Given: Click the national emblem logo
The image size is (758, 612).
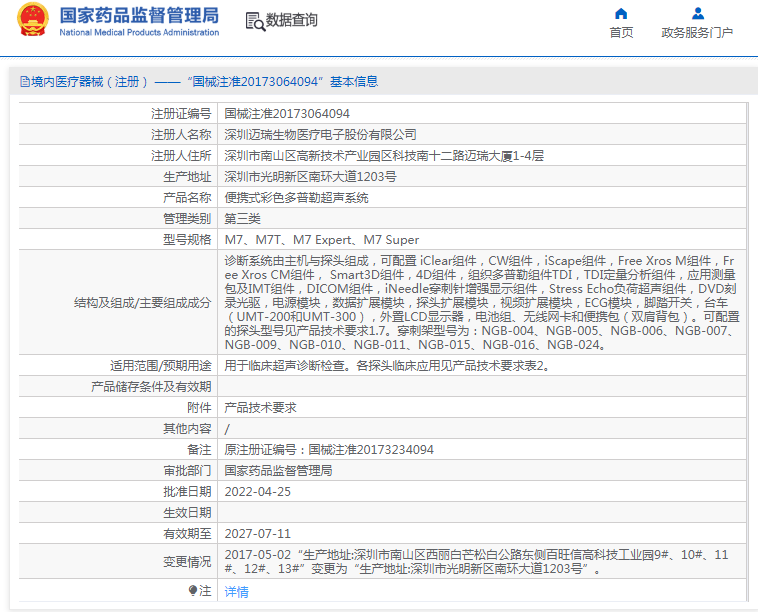Looking at the screenshot, I should [x=33, y=20].
